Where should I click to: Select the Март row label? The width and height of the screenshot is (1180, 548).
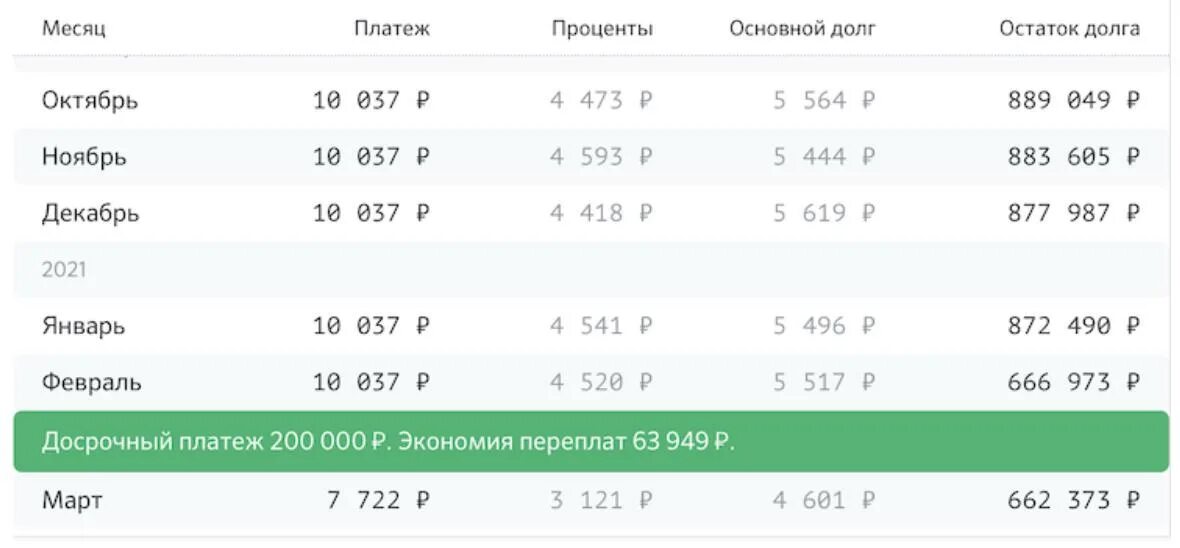71,501
